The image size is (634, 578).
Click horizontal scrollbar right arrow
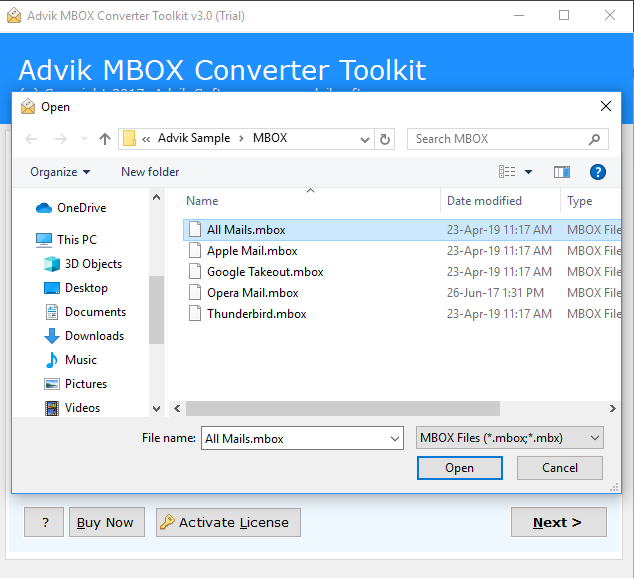[x=613, y=409]
